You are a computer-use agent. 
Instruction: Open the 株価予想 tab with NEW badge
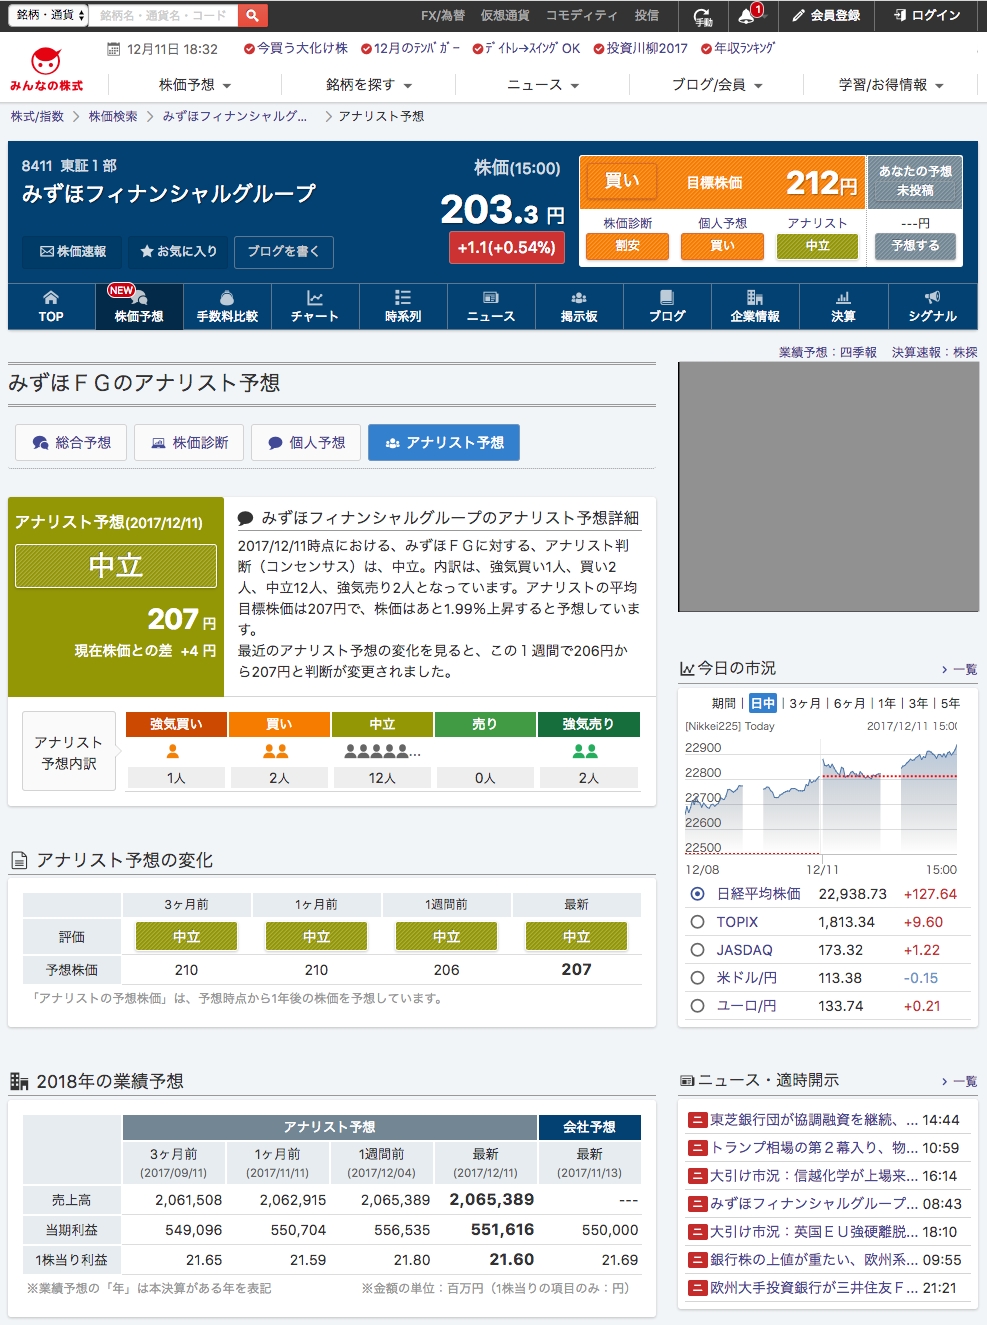coord(139,306)
